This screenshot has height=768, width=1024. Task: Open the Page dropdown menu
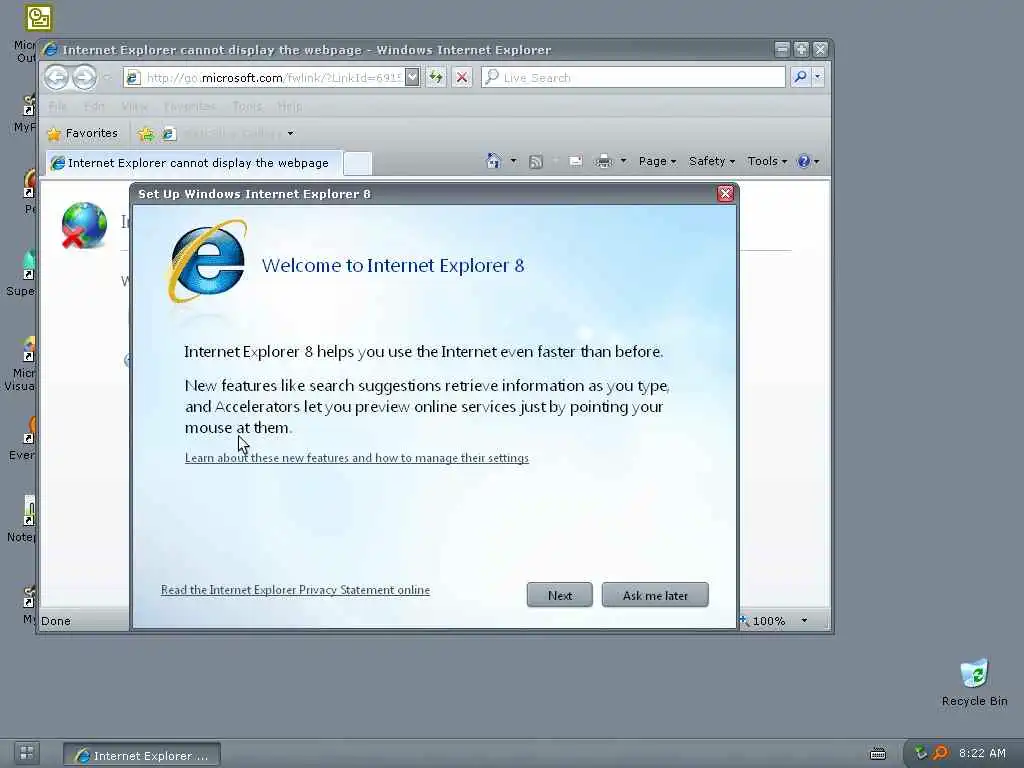pos(657,161)
